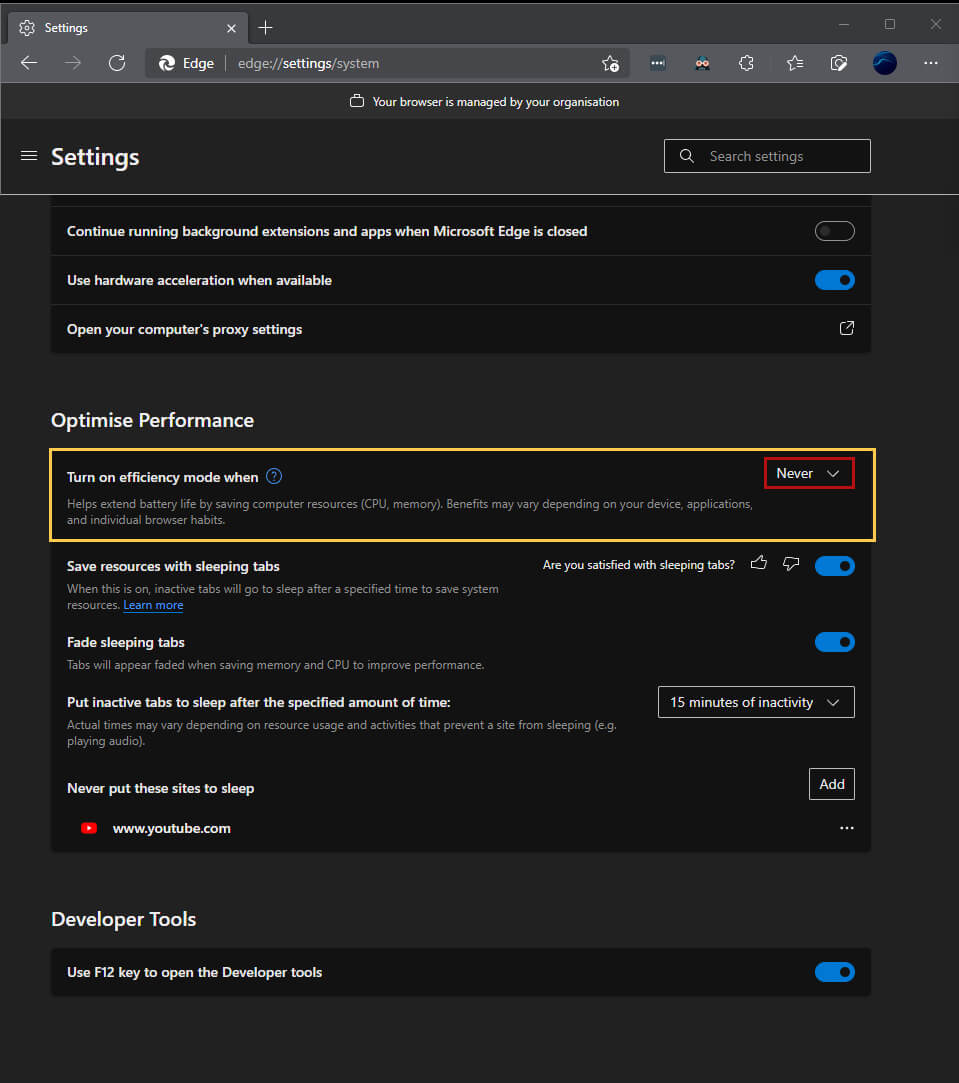Add this page to favourites star icon
The image size is (959, 1083).
pos(610,64)
